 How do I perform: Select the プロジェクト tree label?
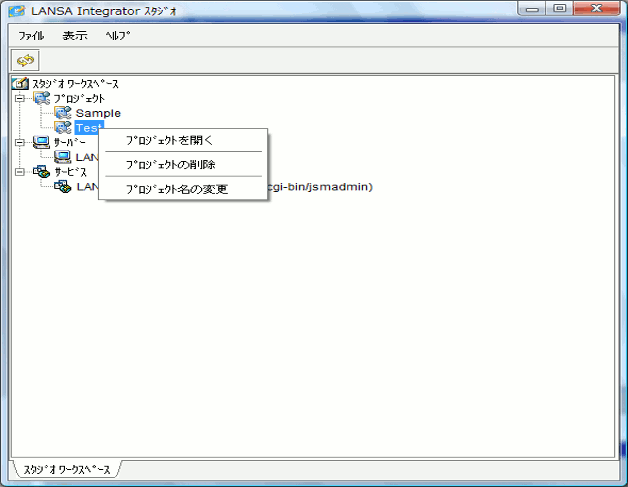79,99
